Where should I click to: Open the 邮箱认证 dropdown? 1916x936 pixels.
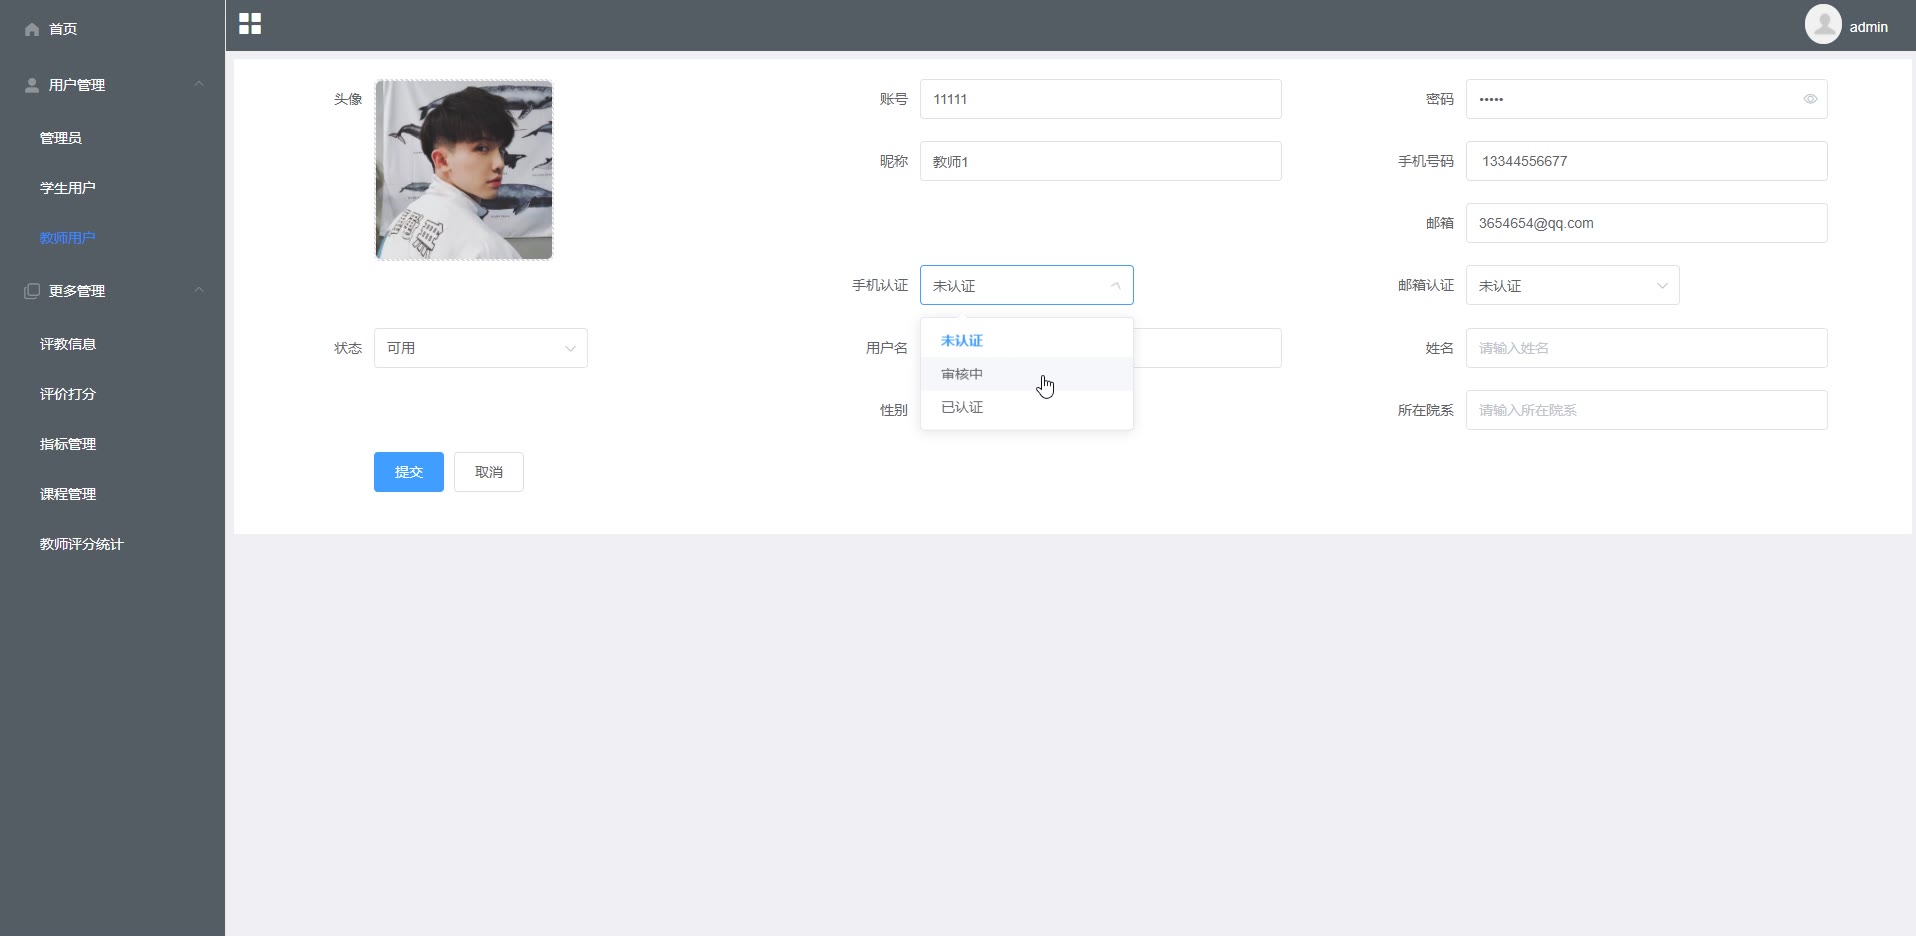click(x=1573, y=285)
